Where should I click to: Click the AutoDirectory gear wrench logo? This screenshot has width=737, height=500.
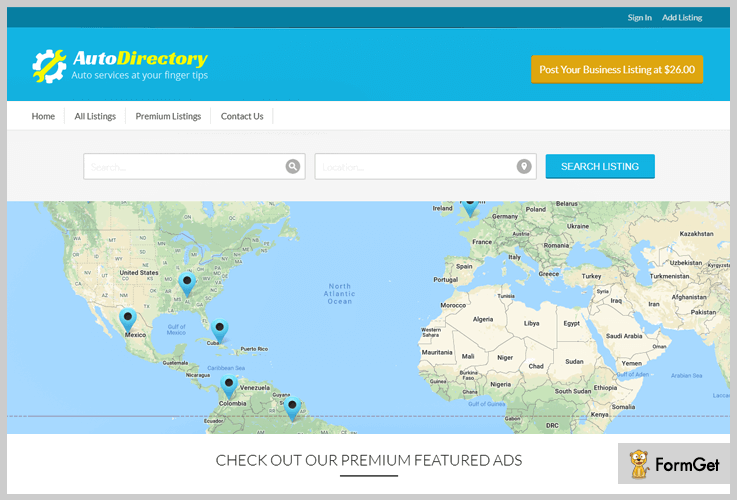point(49,66)
